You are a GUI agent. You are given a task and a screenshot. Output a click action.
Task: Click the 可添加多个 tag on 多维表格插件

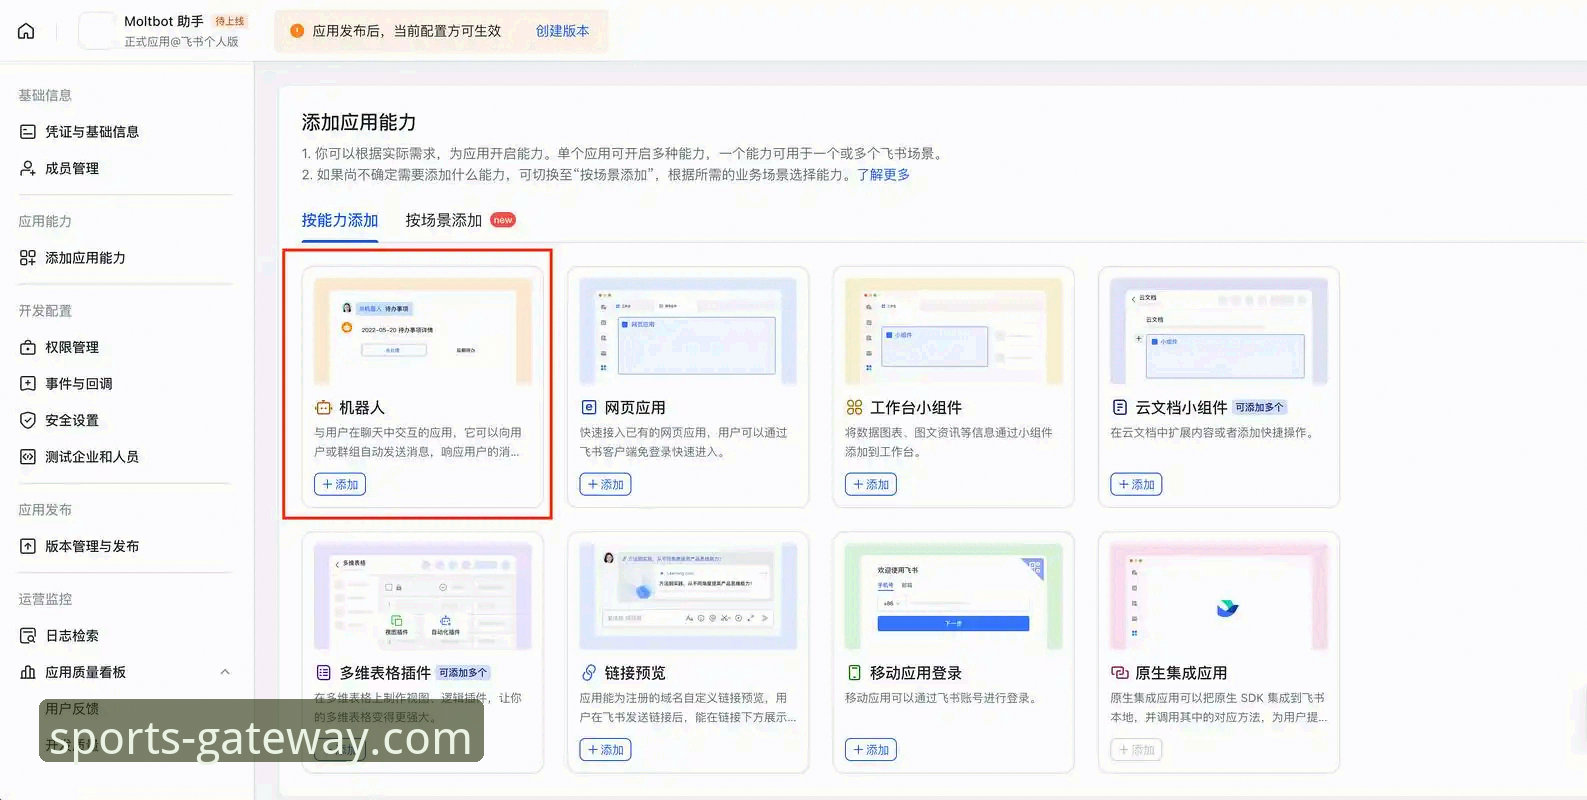(463, 673)
